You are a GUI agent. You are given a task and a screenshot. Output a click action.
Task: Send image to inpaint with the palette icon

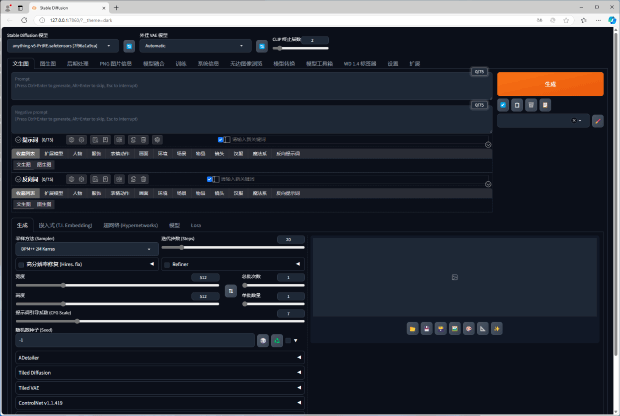pyautogui.click(x=469, y=329)
